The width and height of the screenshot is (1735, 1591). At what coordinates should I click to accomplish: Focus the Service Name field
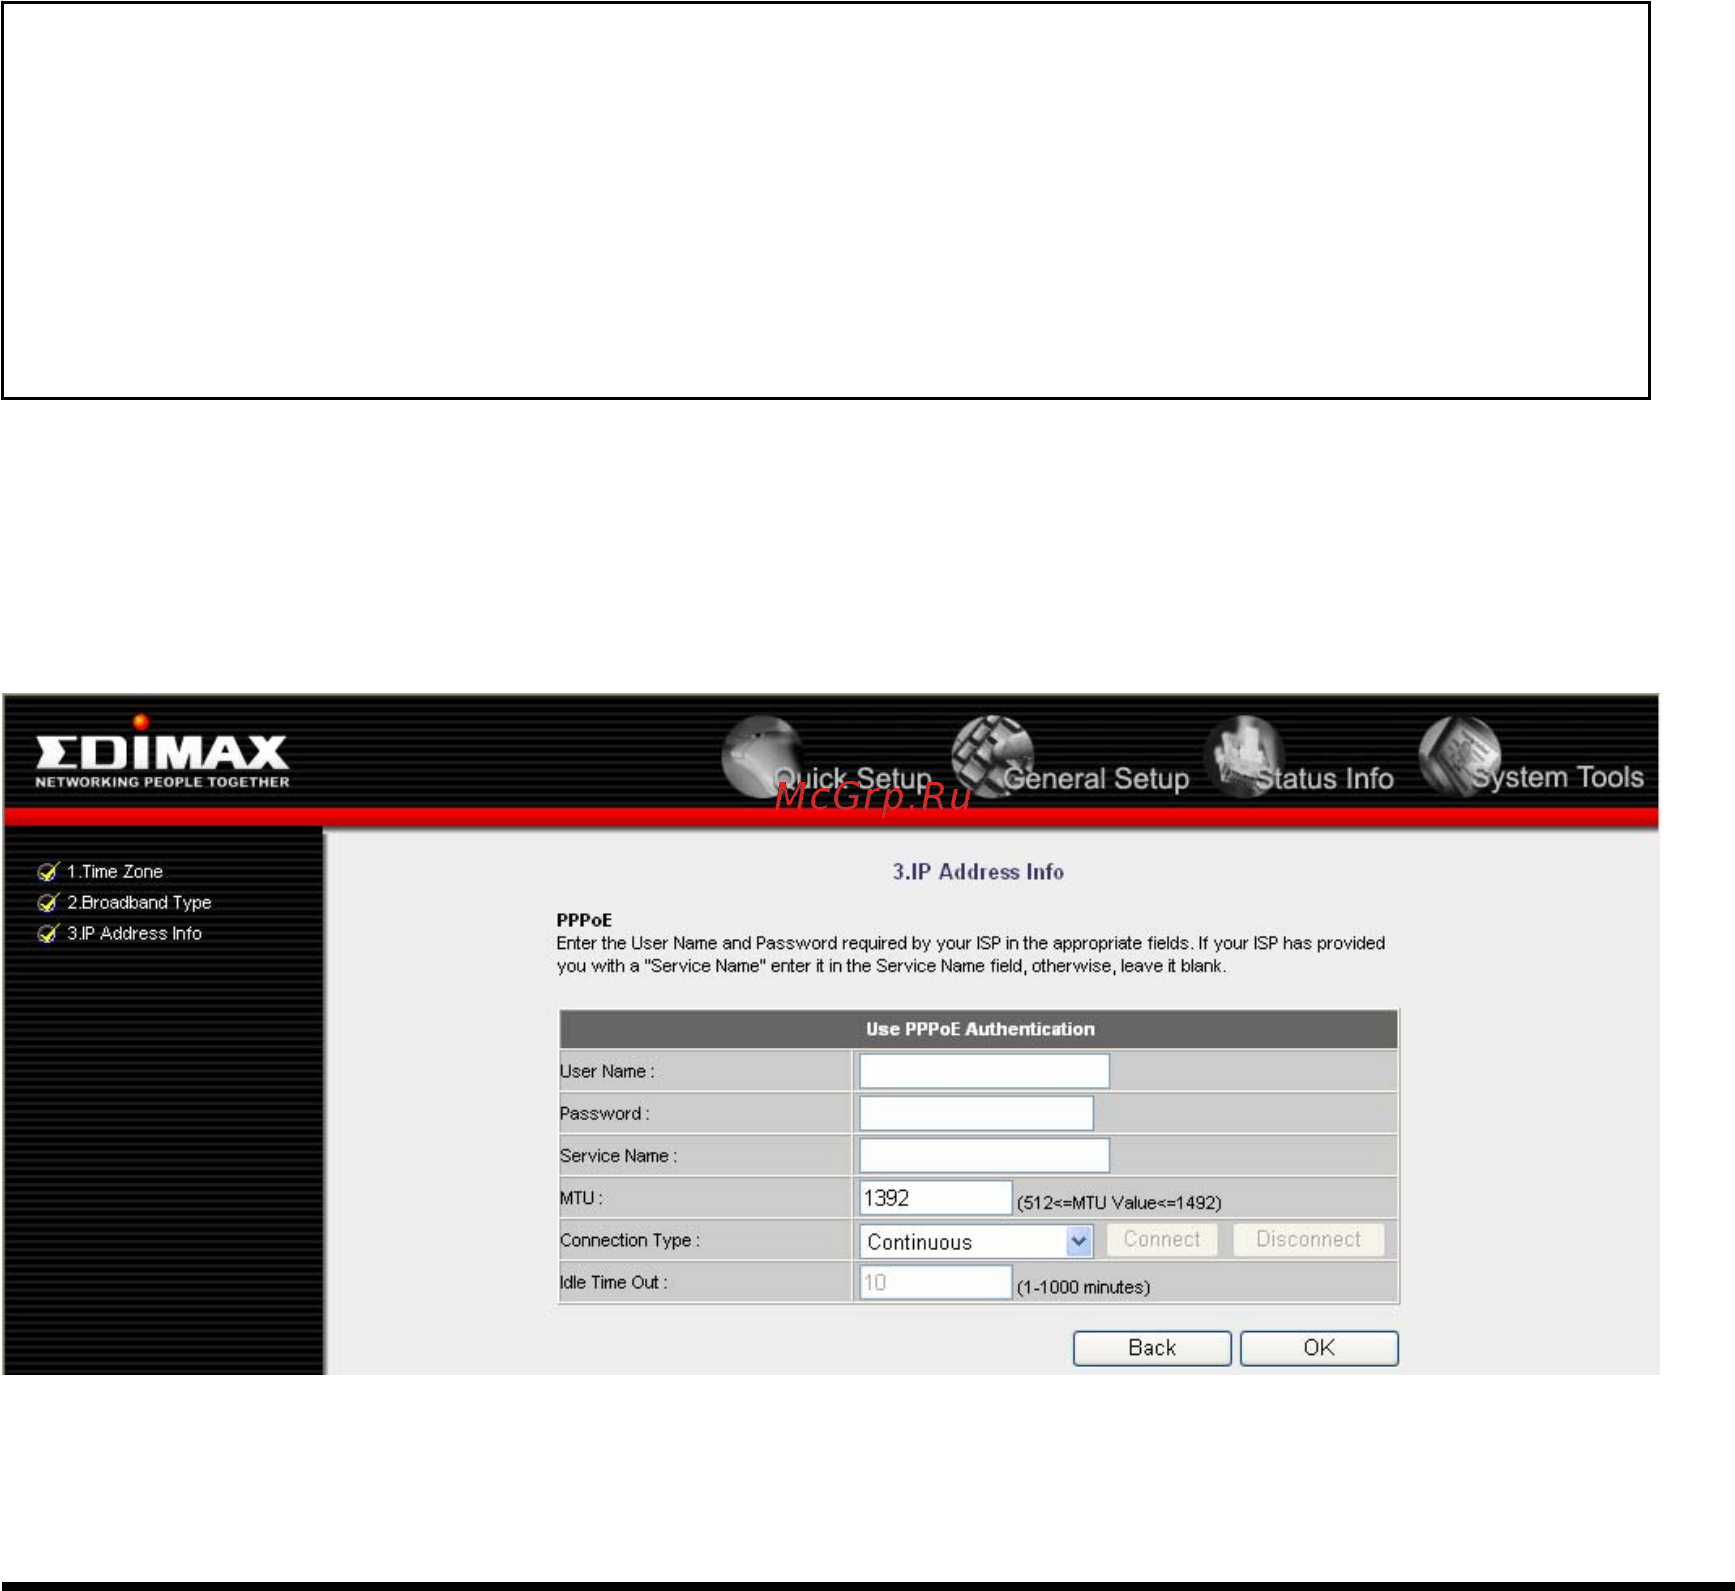[984, 1155]
